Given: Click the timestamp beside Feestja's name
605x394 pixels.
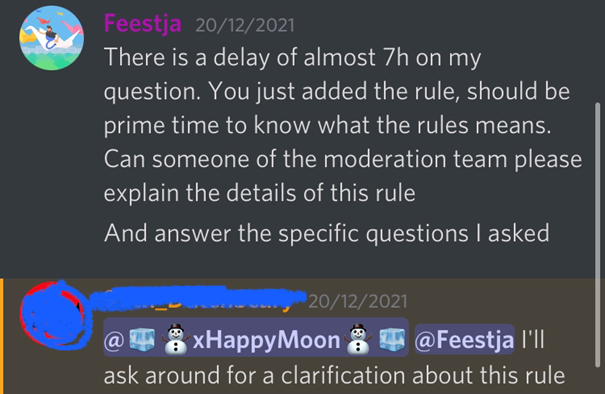Looking at the screenshot, I should tap(245, 26).
